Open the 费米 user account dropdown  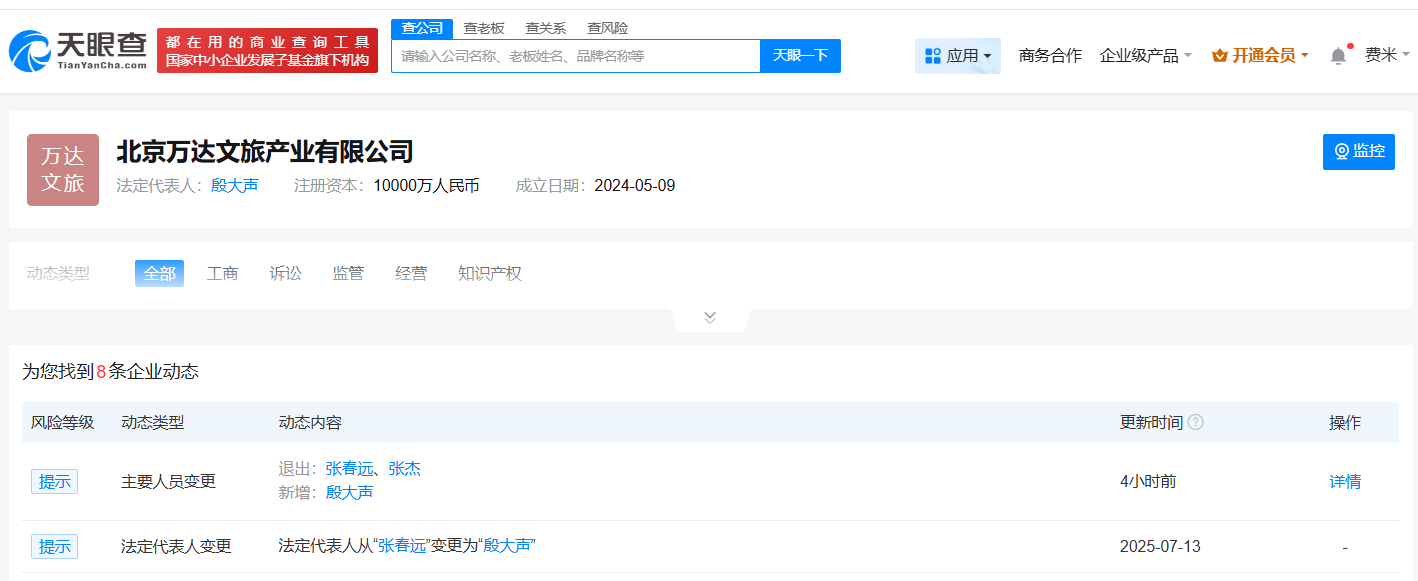pos(1387,56)
